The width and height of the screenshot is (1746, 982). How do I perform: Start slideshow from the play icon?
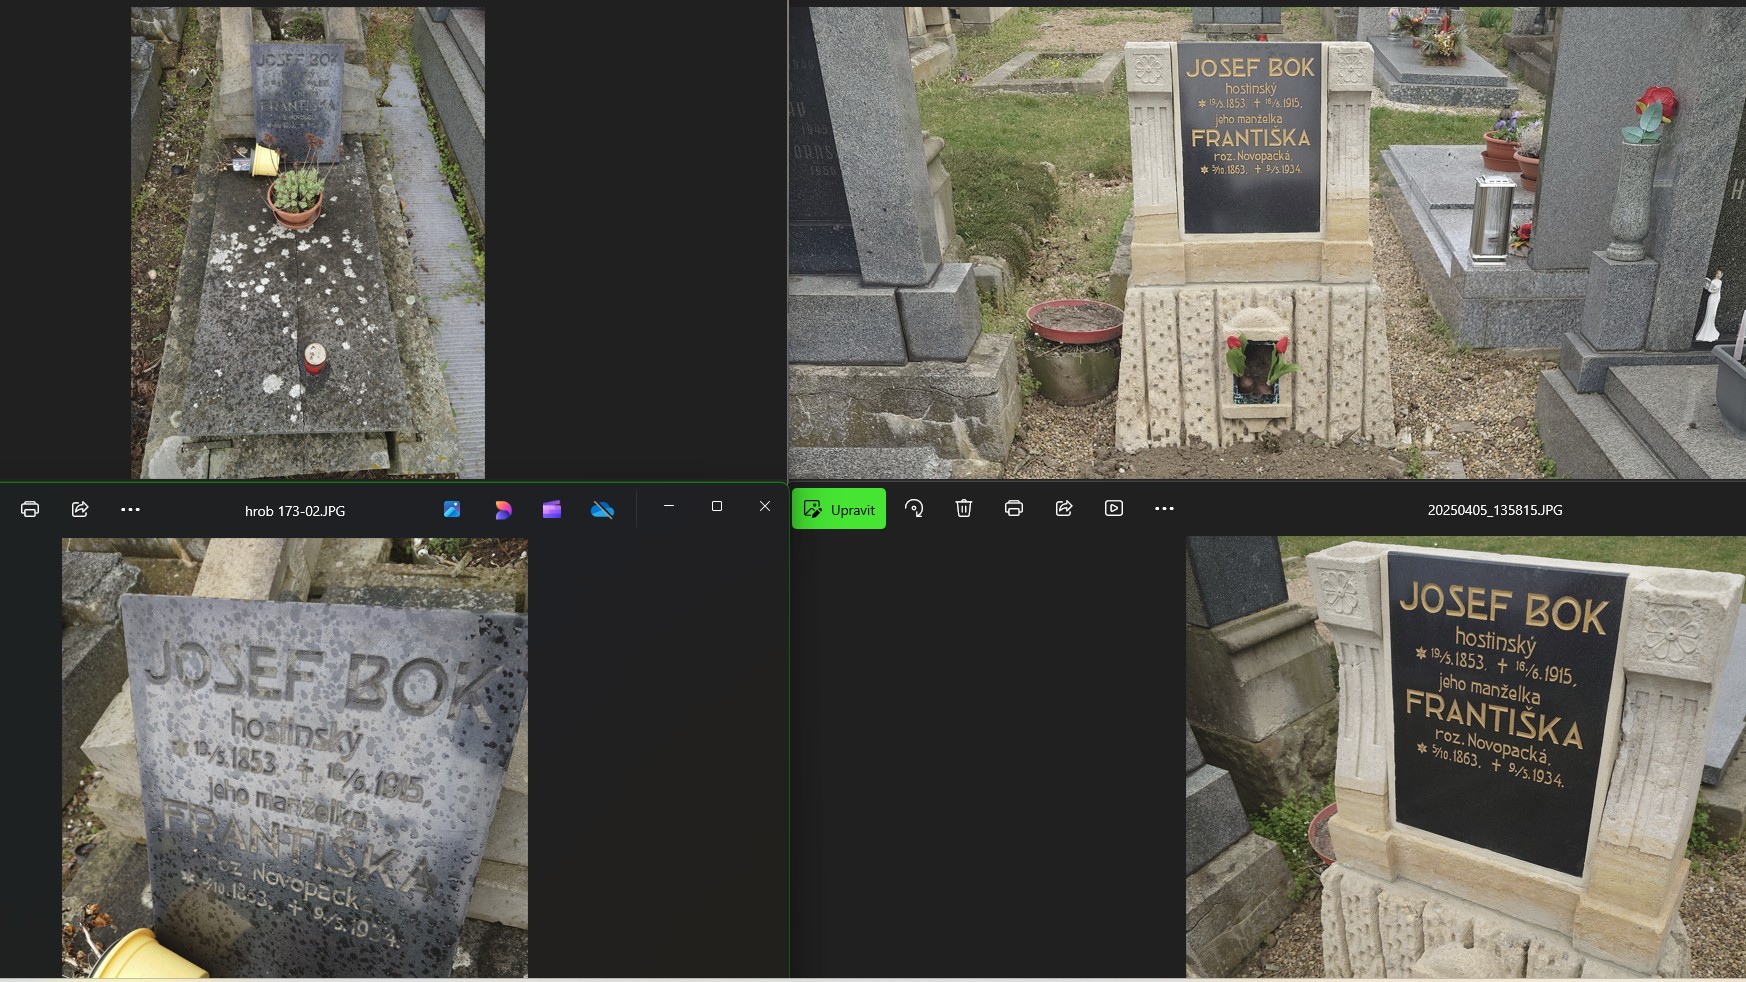[1113, 508]
